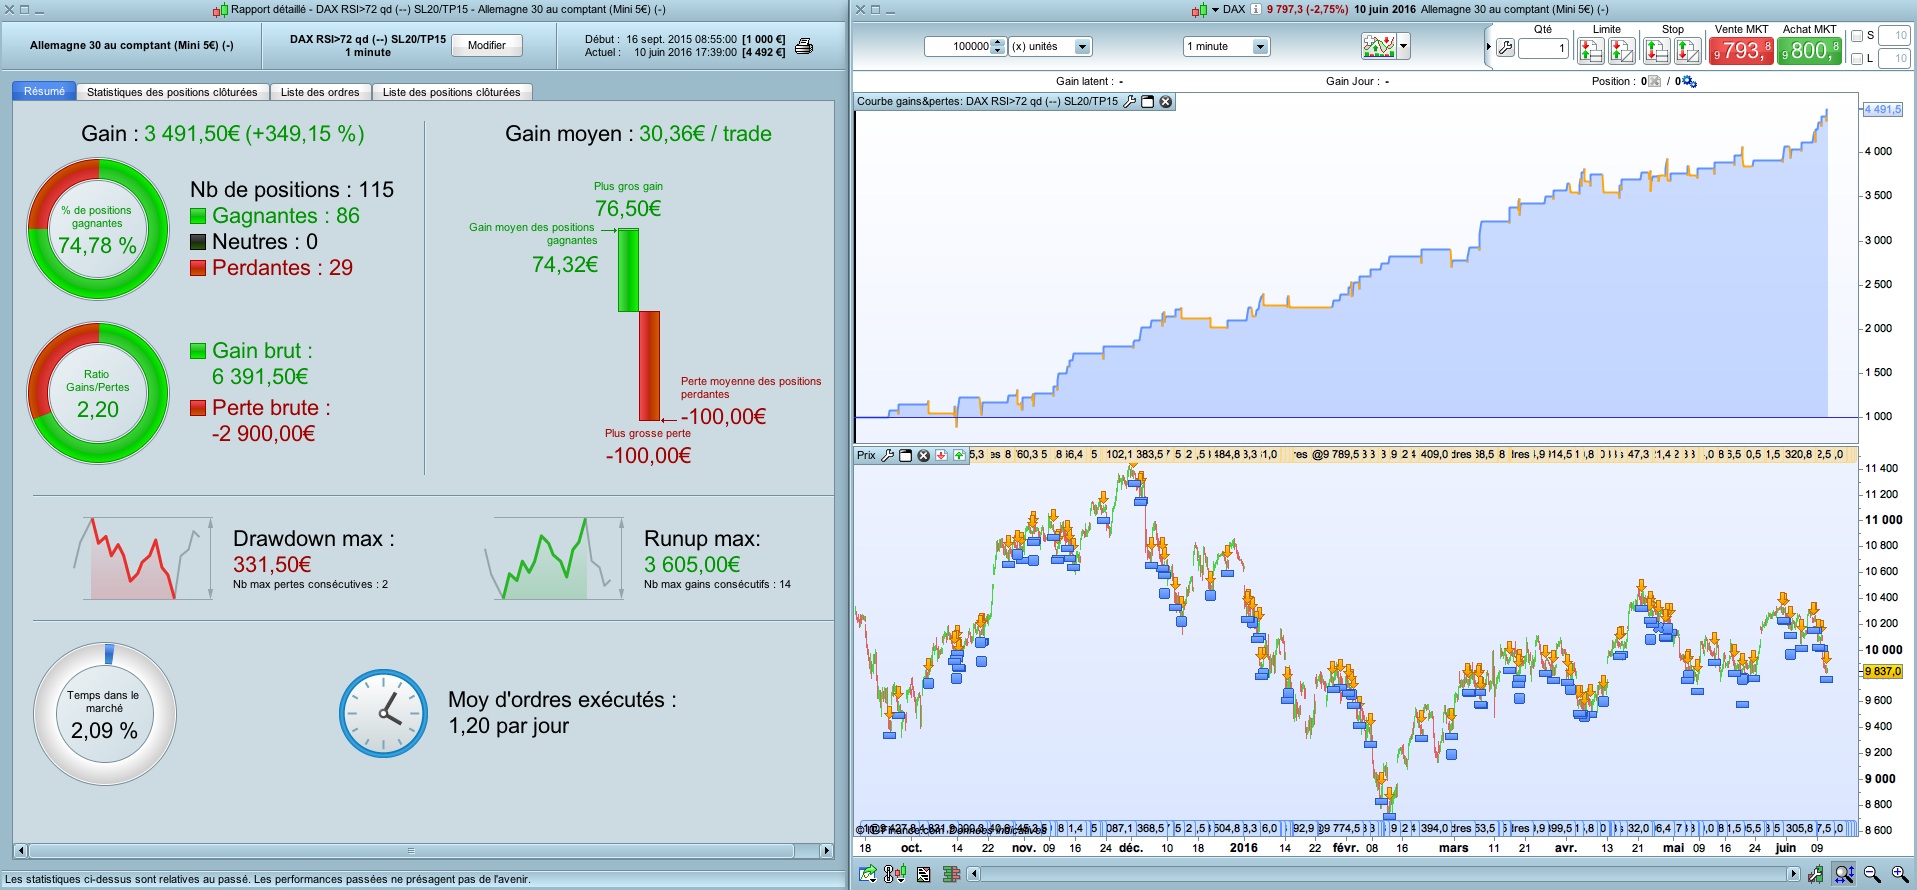Image resolution: width=1917 pixels, height=890 pixels.
Task: Print the detailed report with printer icon
Action: [x=804, y=46]
